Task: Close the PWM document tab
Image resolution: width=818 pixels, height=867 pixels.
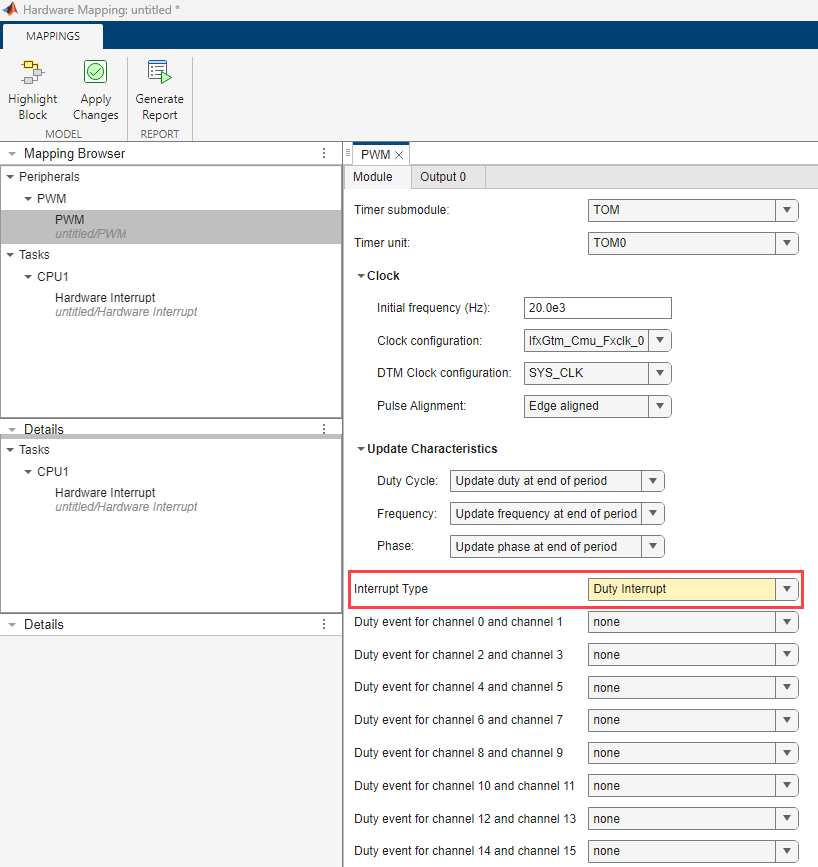Action: (400, 155)
